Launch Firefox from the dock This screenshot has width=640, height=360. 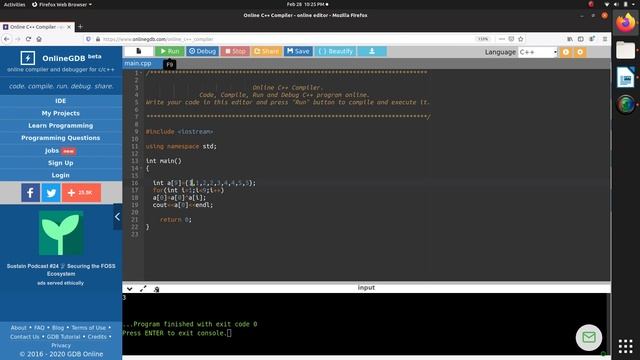[626, 22]
